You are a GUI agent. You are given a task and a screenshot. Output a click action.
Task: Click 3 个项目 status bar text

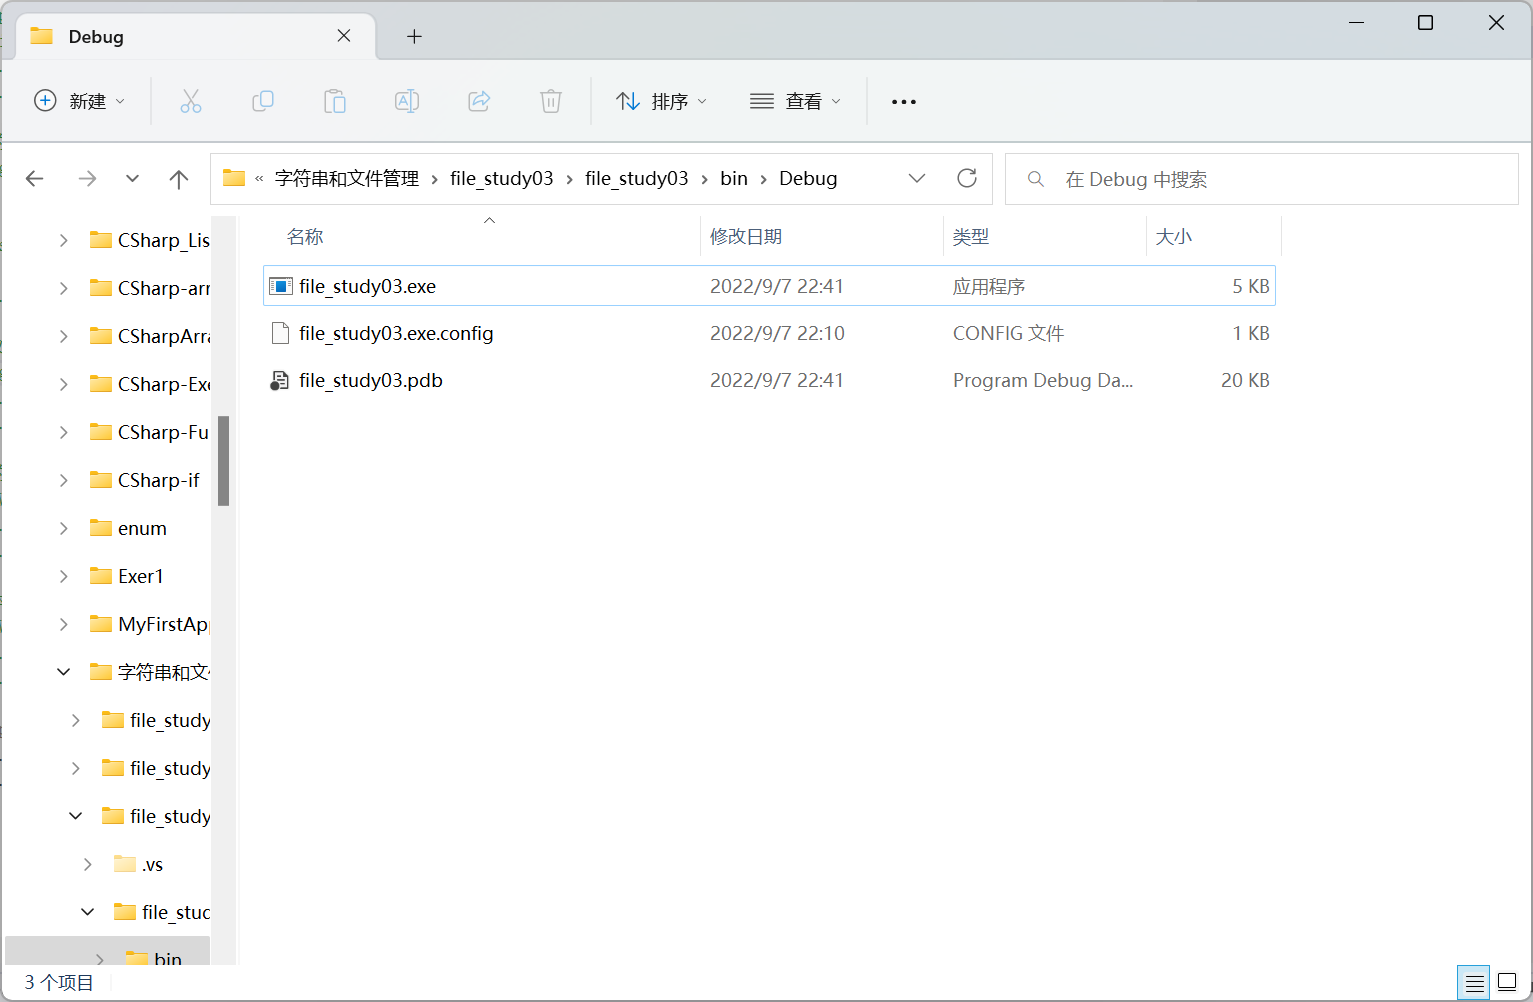59,983
